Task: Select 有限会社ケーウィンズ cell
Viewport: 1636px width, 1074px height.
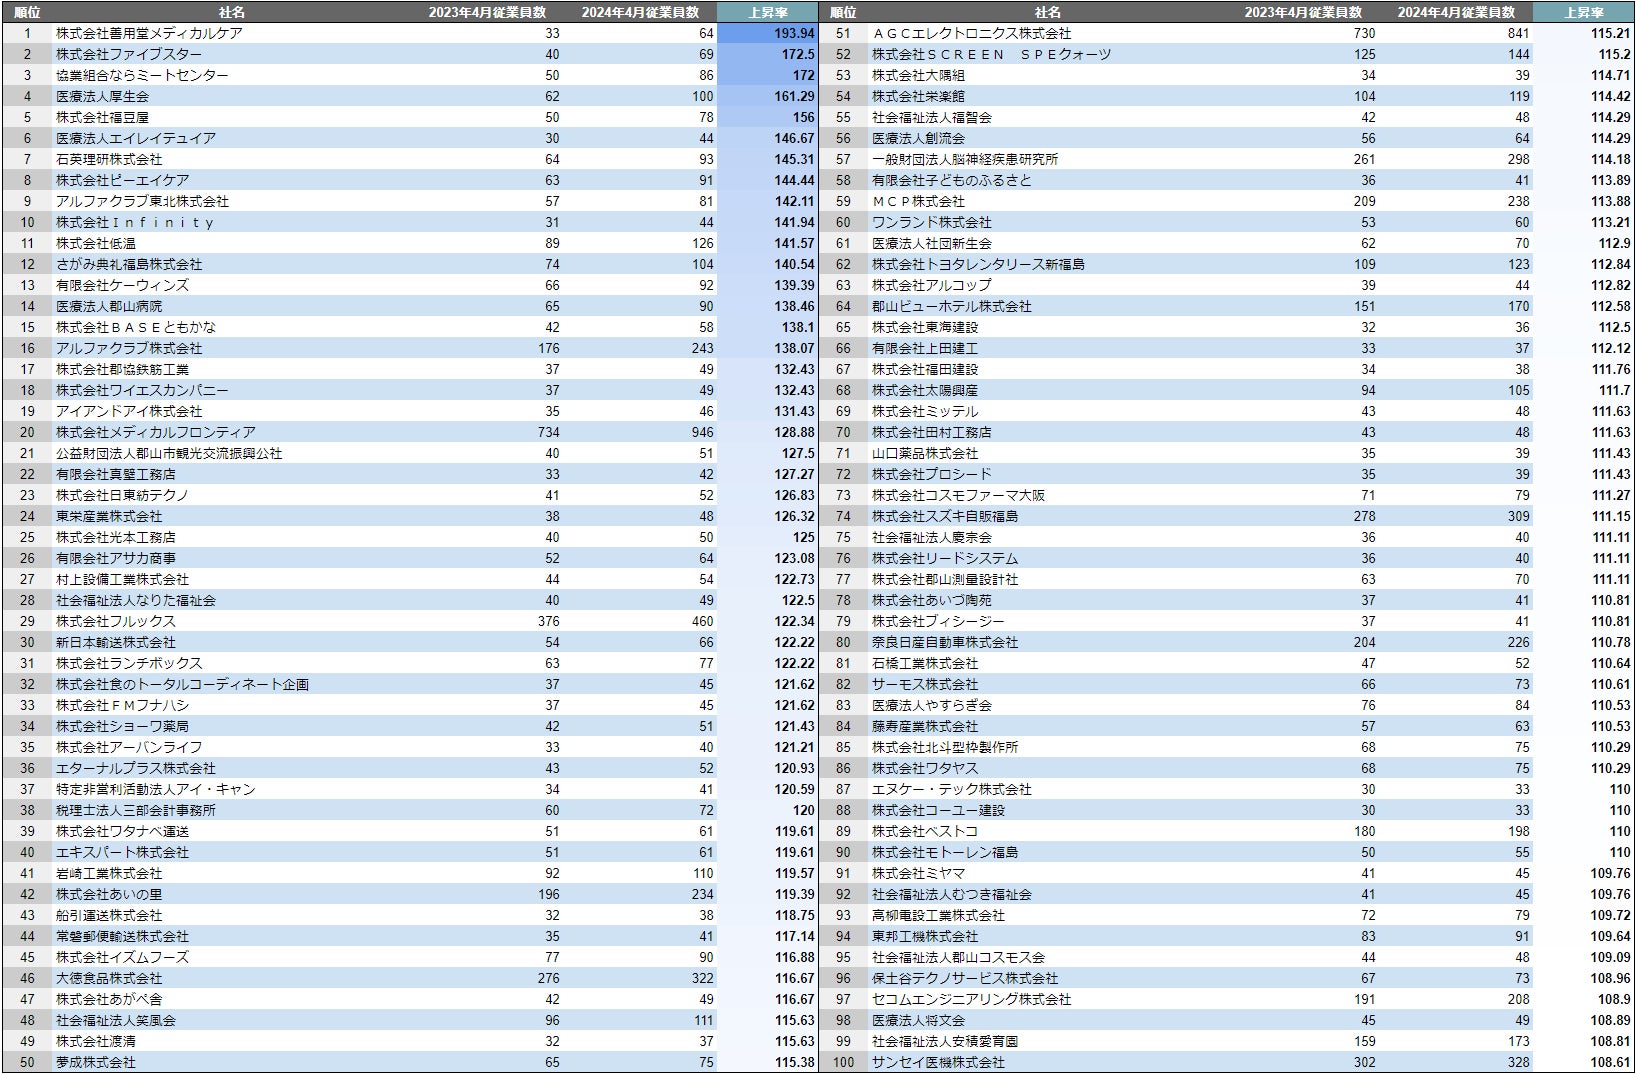Action: tap(122, 285)
